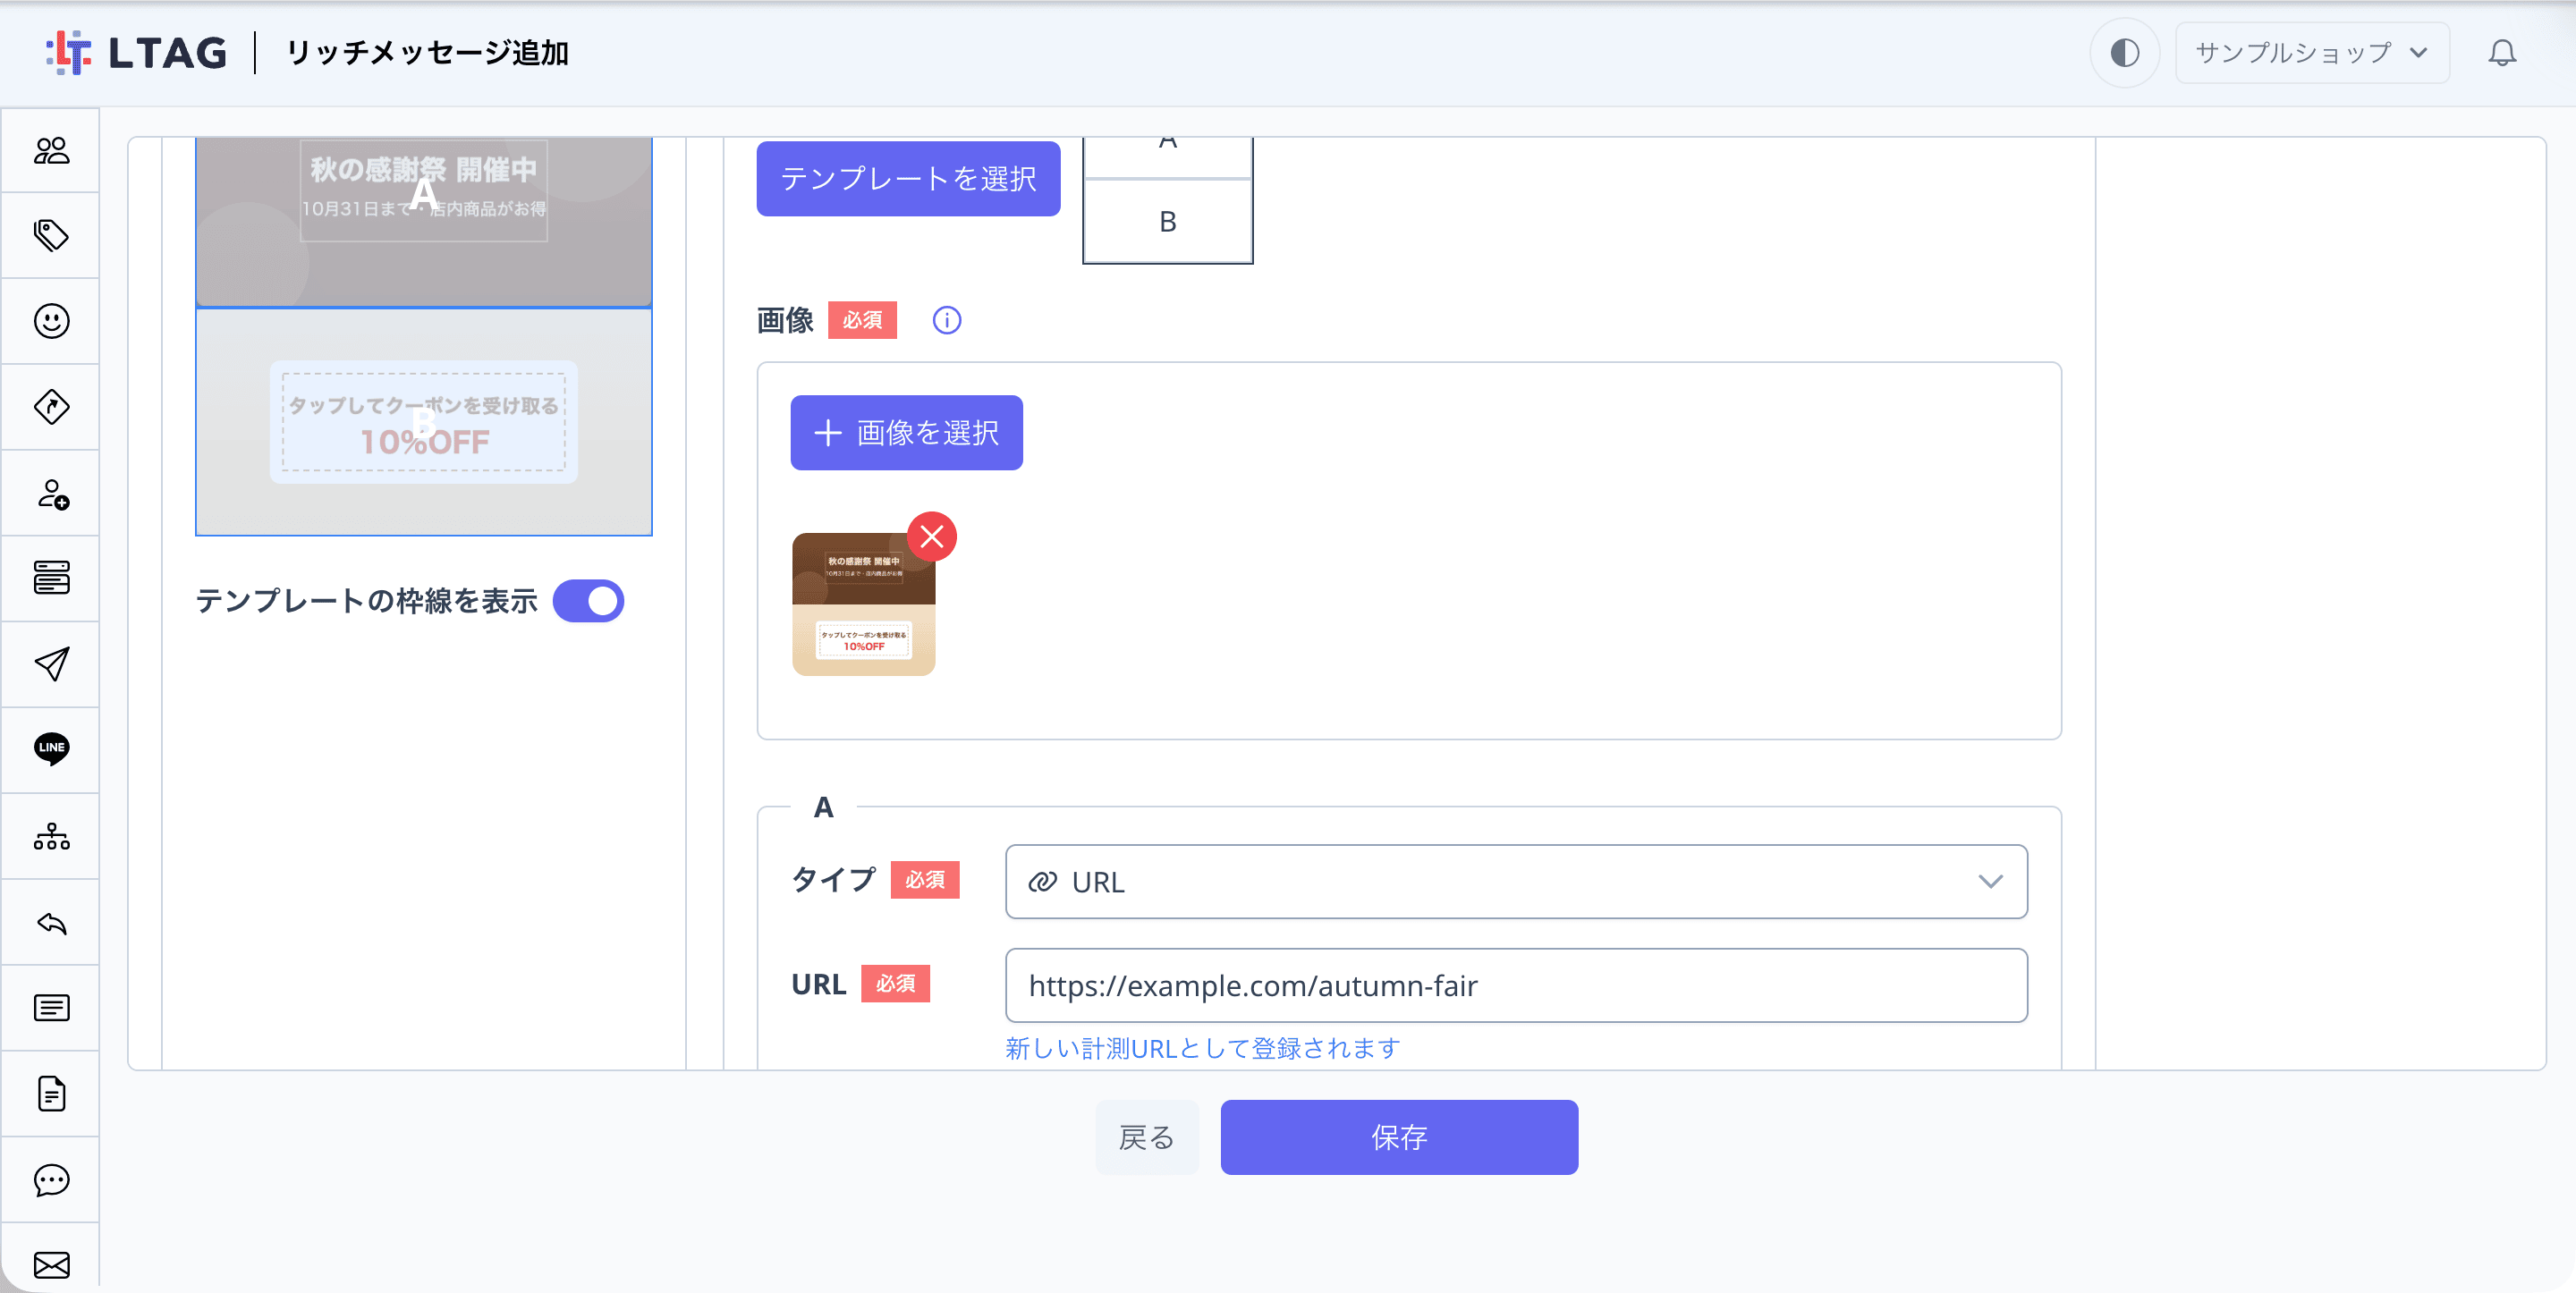Select region A in the preview image
Image resolution: width=2576 pixels, height=1293 pixels.
tap(424, 222)
